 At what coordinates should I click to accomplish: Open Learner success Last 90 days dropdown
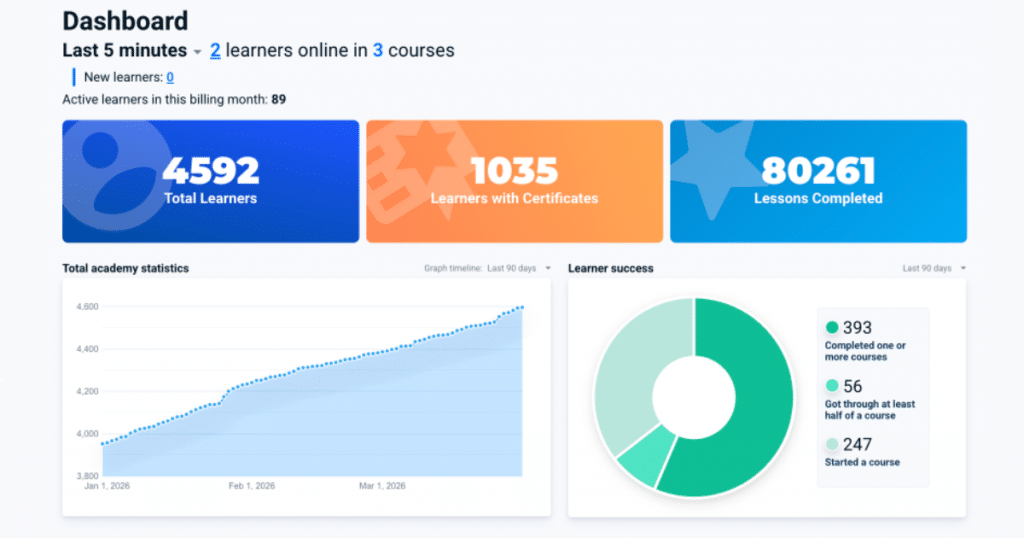point(963,268)
